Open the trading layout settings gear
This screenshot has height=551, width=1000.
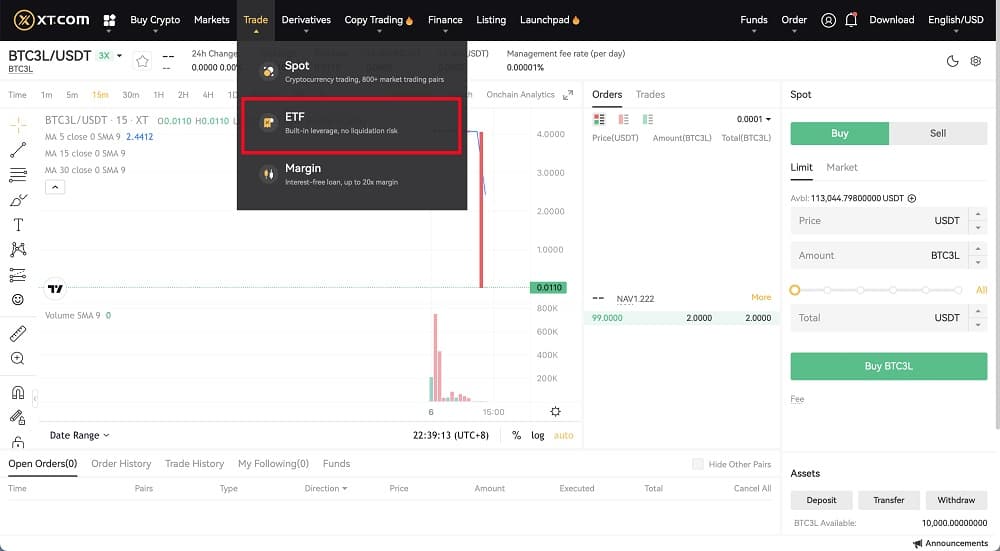976,61
